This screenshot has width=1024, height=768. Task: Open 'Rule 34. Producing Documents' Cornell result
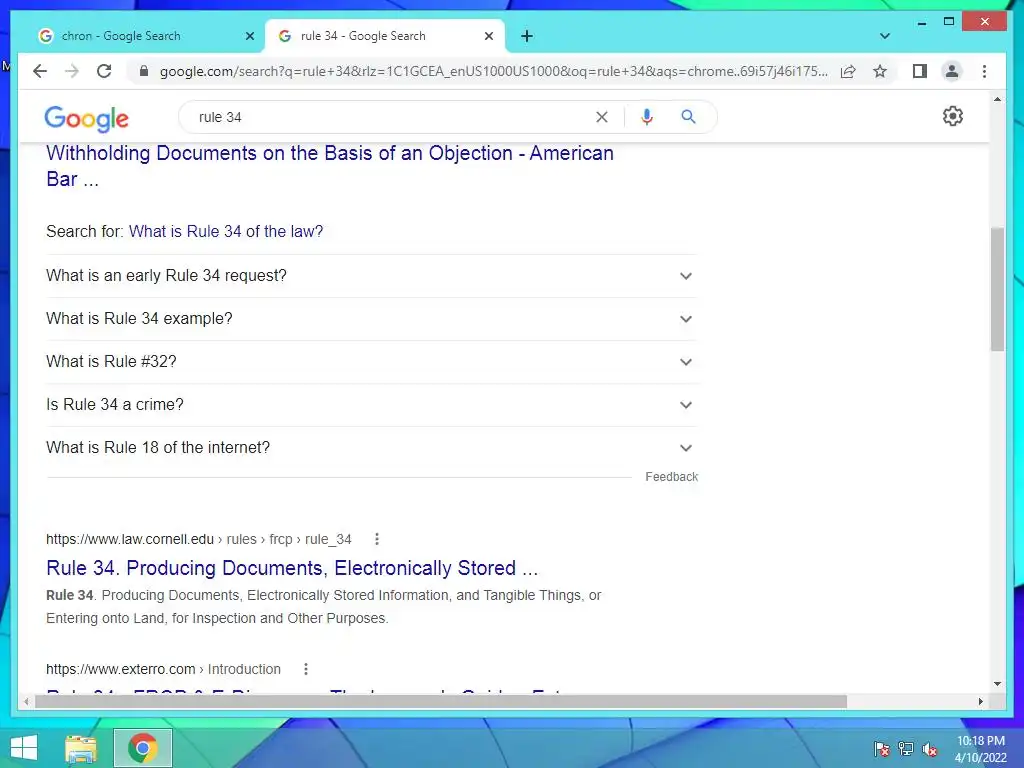(292, 568)
